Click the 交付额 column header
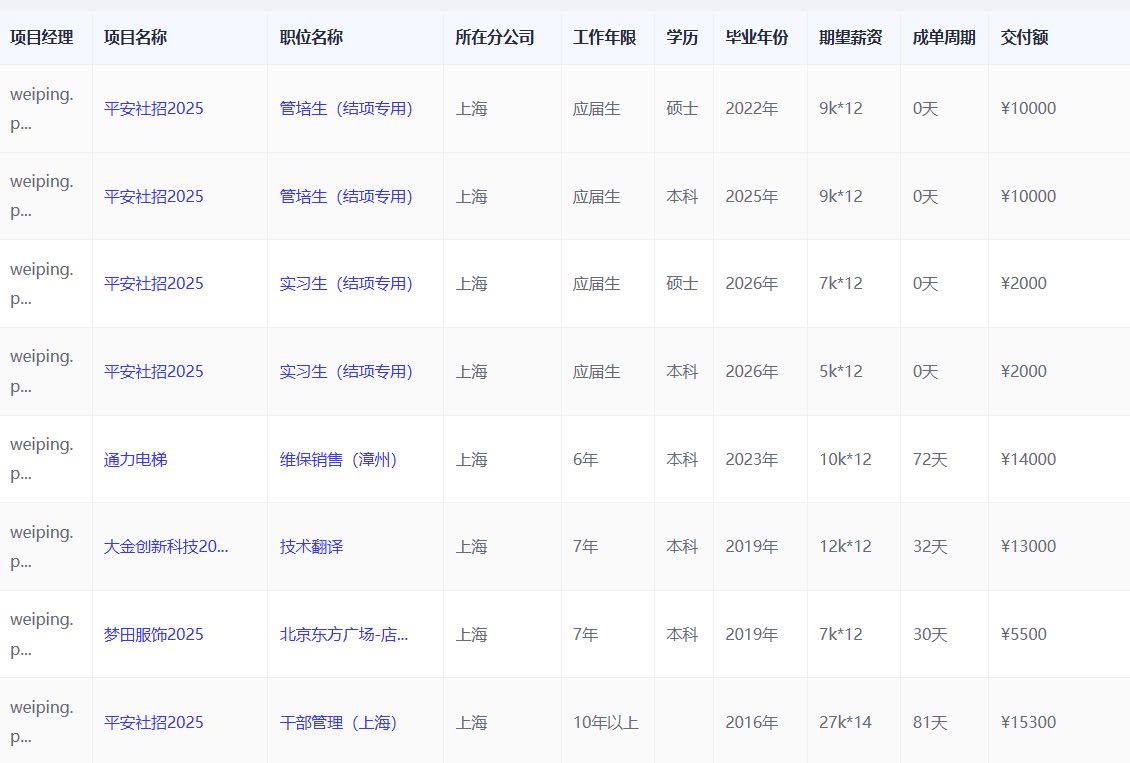 click(x=1024, y=38)
